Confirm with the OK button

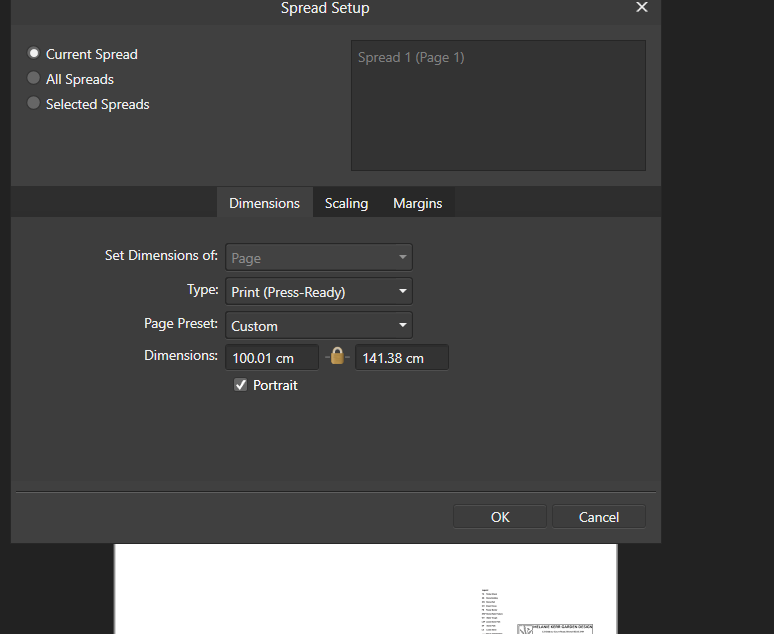click(500, 517)
